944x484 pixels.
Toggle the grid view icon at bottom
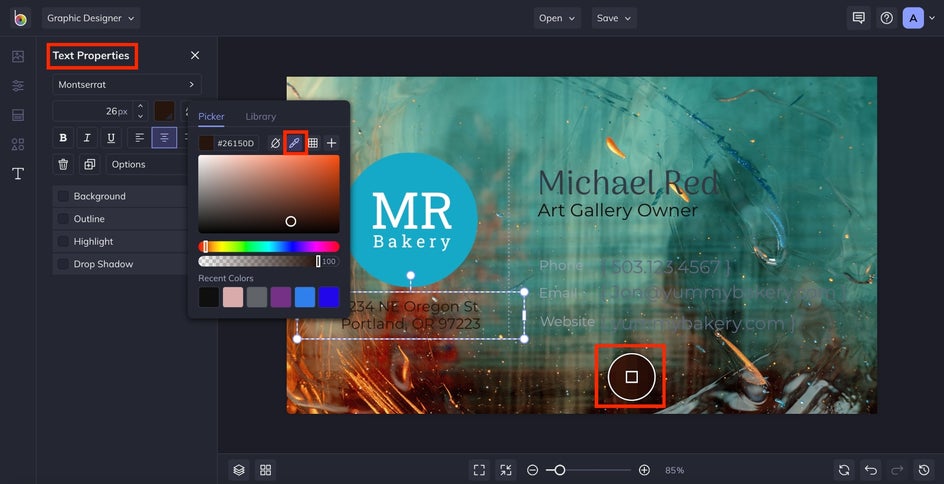(266, 470)
